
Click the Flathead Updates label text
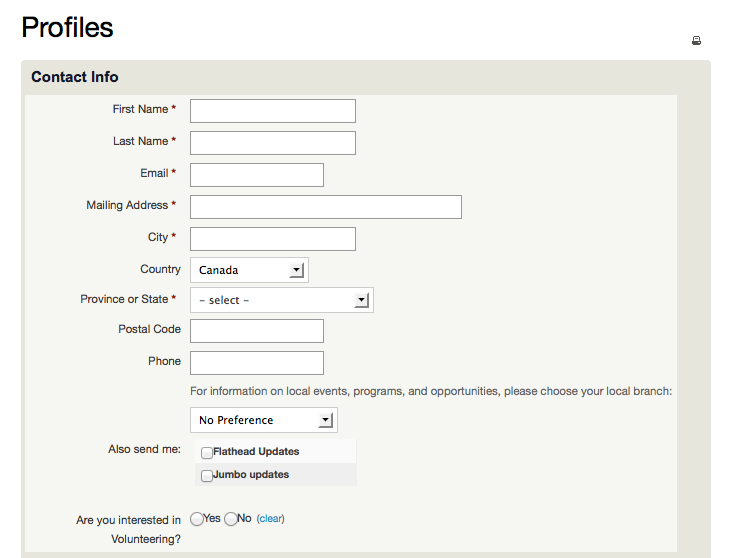(256, 451)
